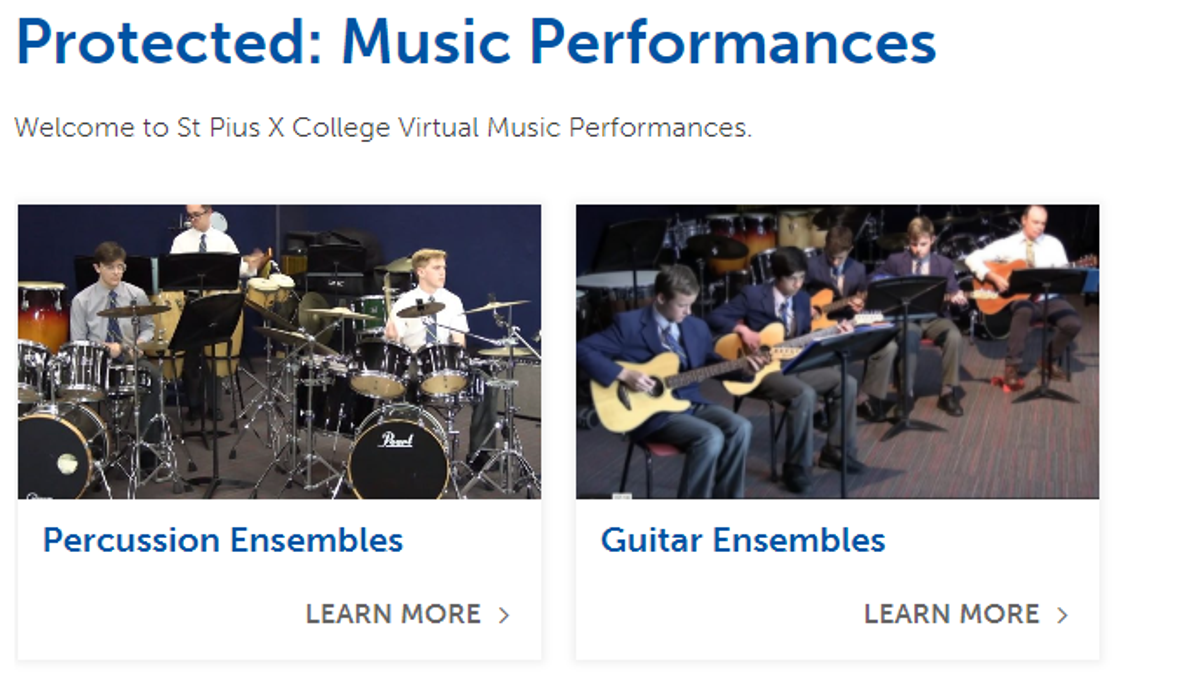The image size is (1200, 687).
Task: Click the front guitarist in the blue blazer
Action: click(665, 380)
